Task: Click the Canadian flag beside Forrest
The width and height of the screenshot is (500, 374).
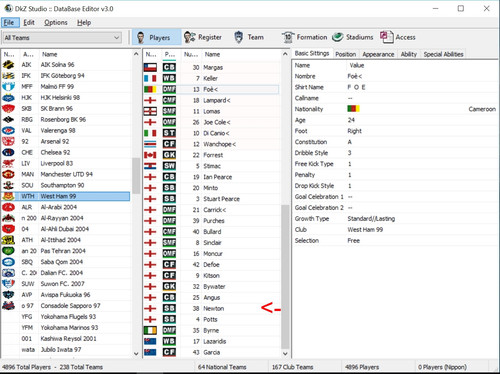Action: point(150,155)
